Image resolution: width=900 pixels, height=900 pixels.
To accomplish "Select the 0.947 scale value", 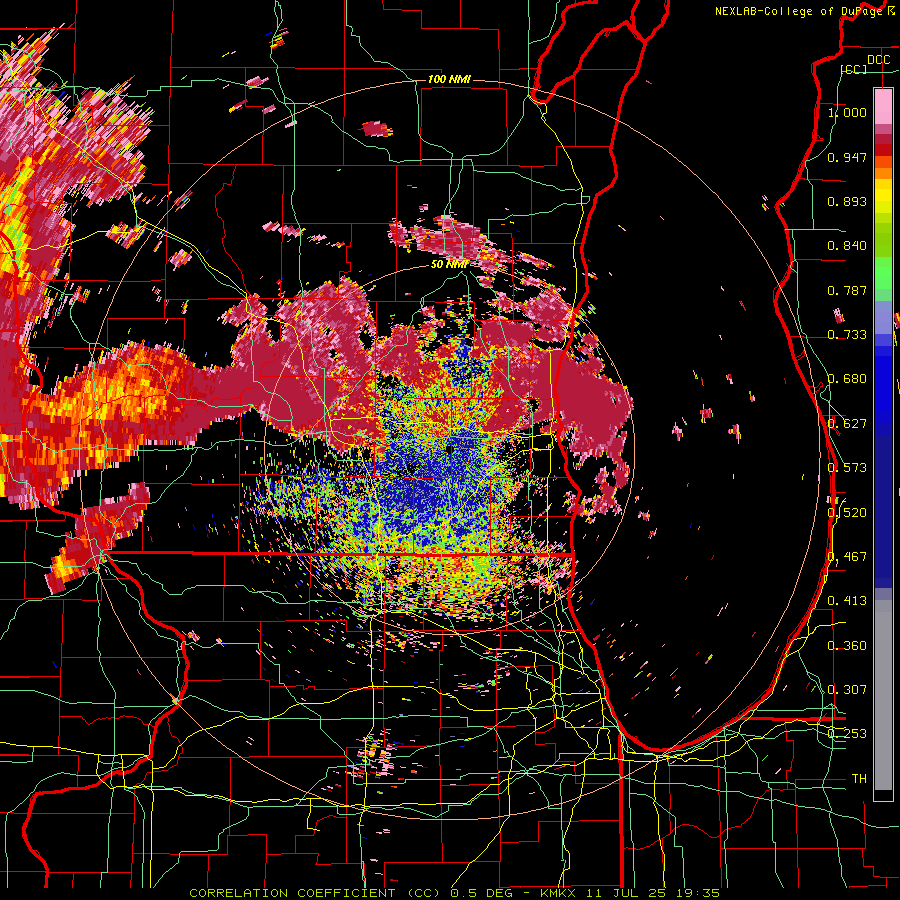I will (x=847, y=157).
